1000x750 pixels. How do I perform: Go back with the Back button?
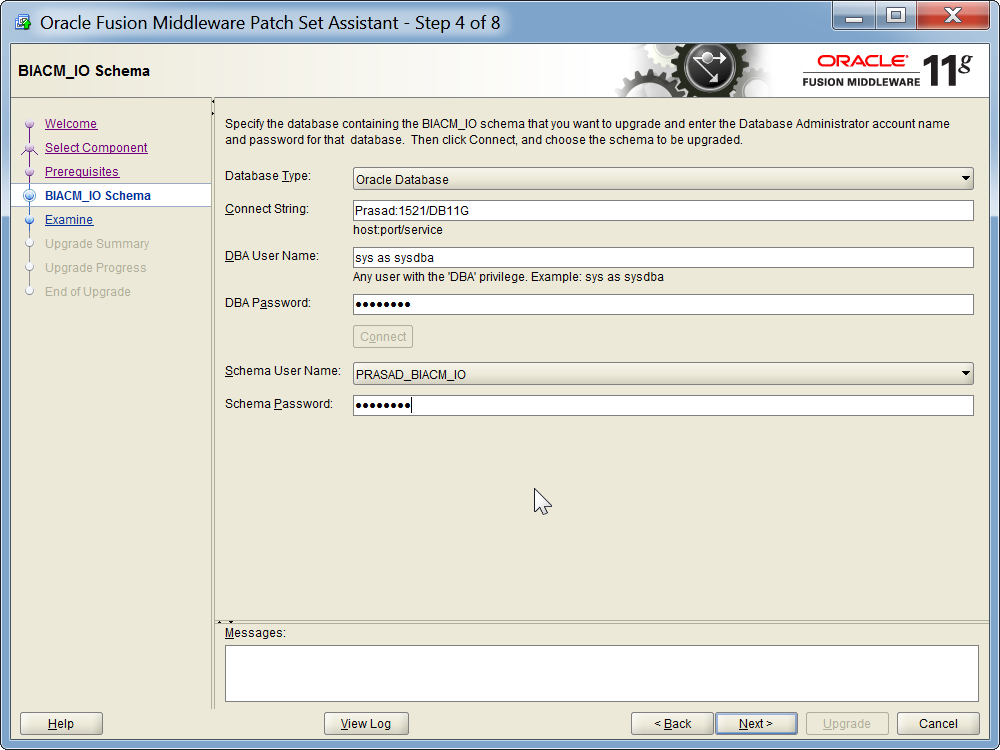[x=672, y=724]
